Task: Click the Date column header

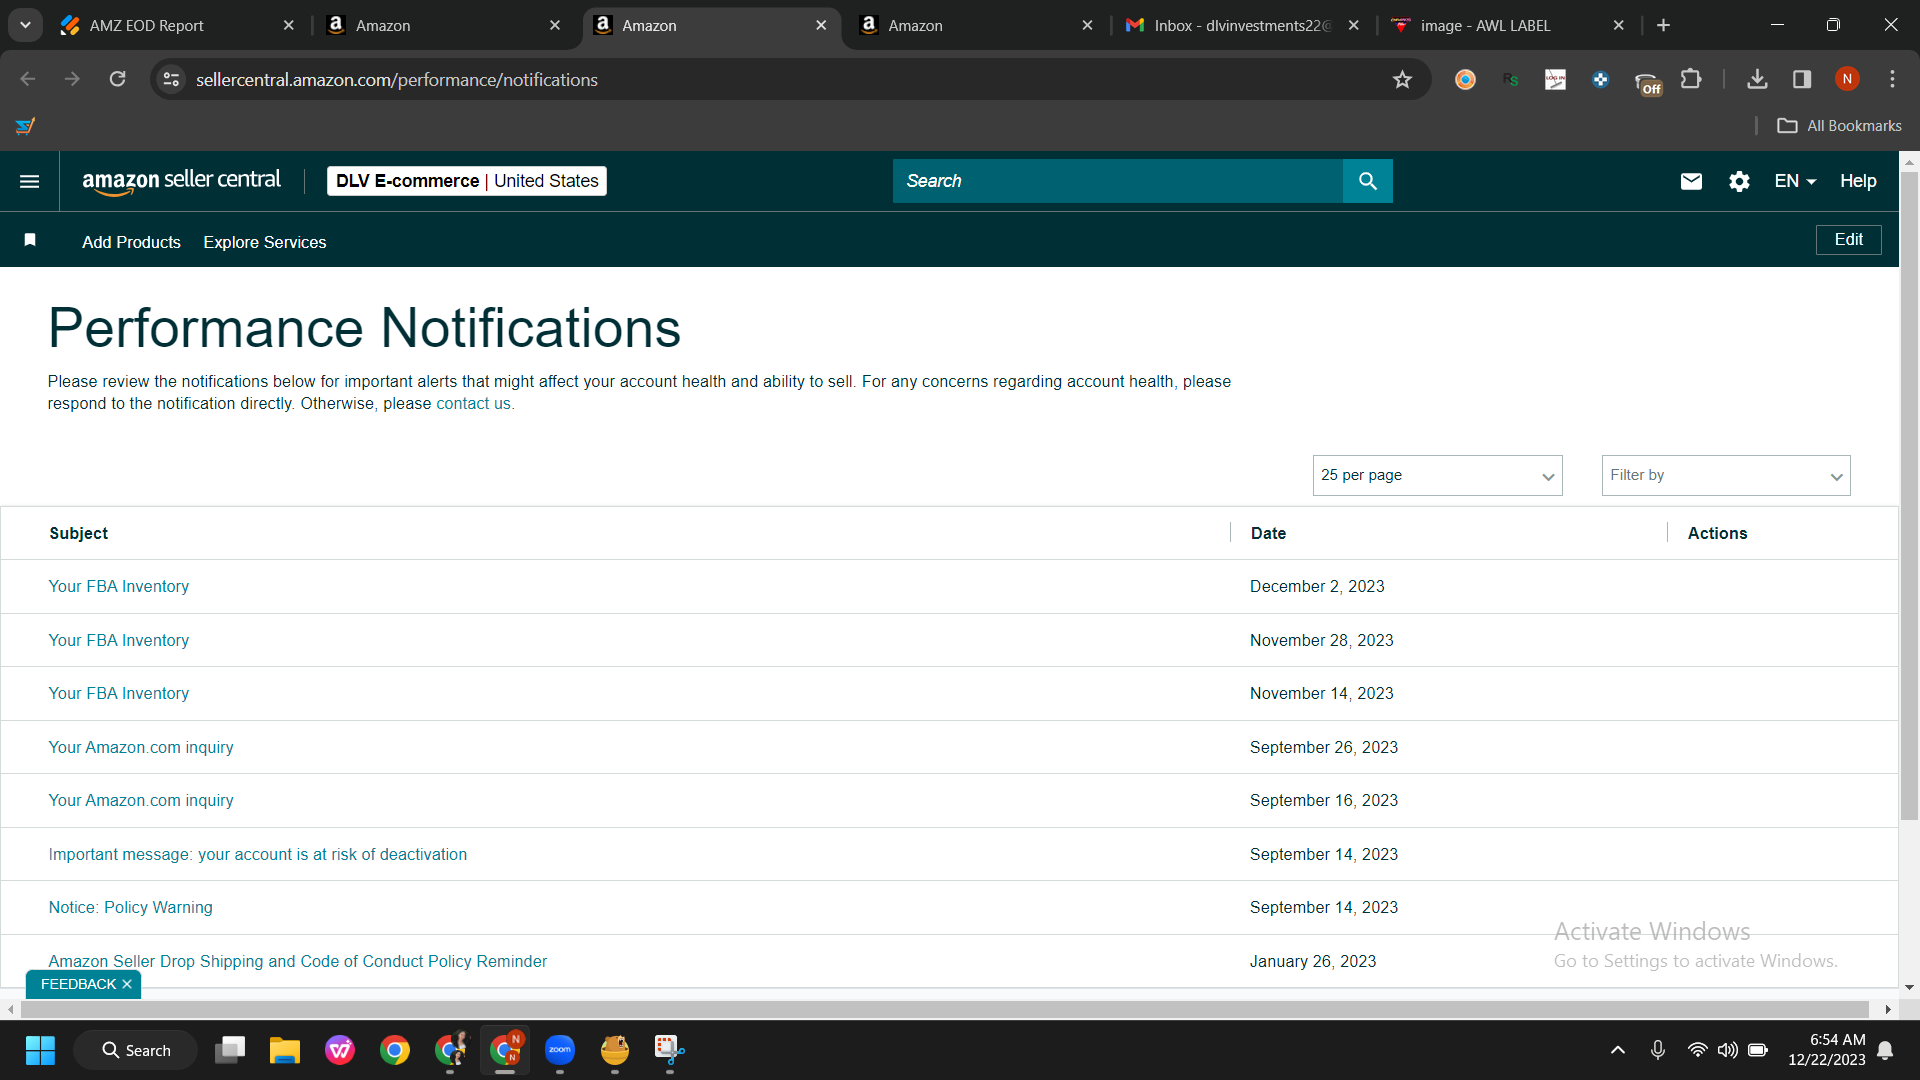Action: click(1268, 533)
